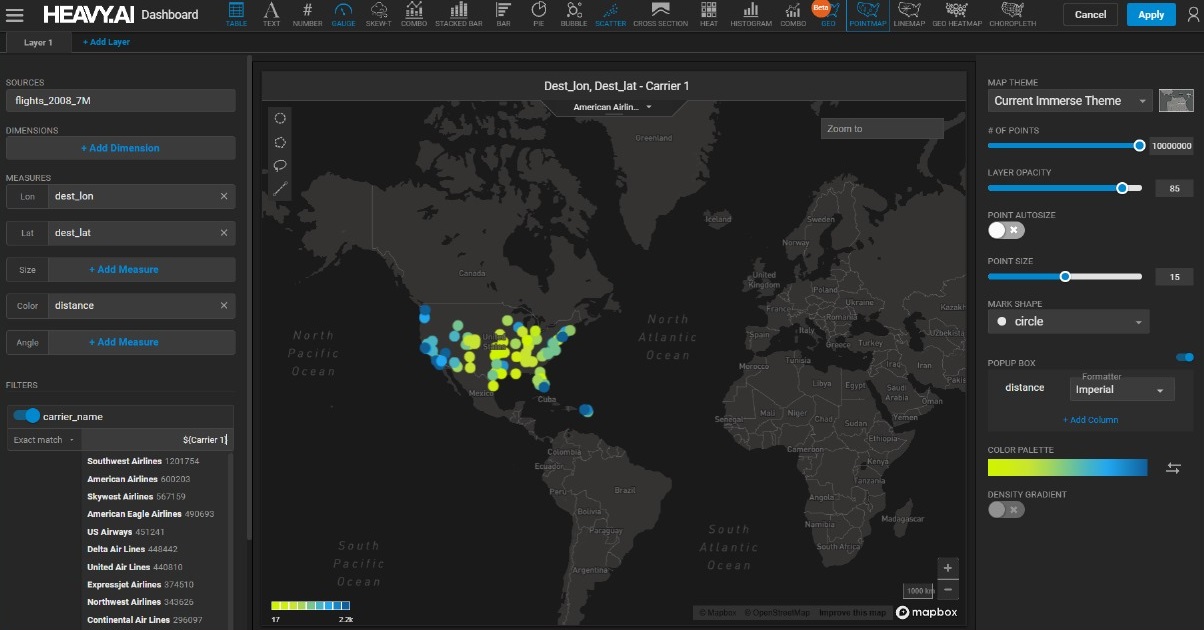Click the Add Dimension button
The image size is (1204, 630).
click(120, 148)
